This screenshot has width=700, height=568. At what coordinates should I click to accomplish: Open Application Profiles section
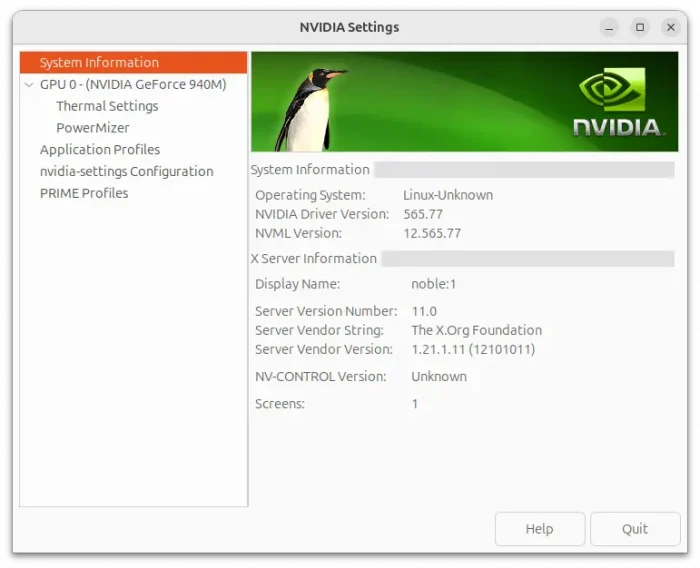[100, 150]
